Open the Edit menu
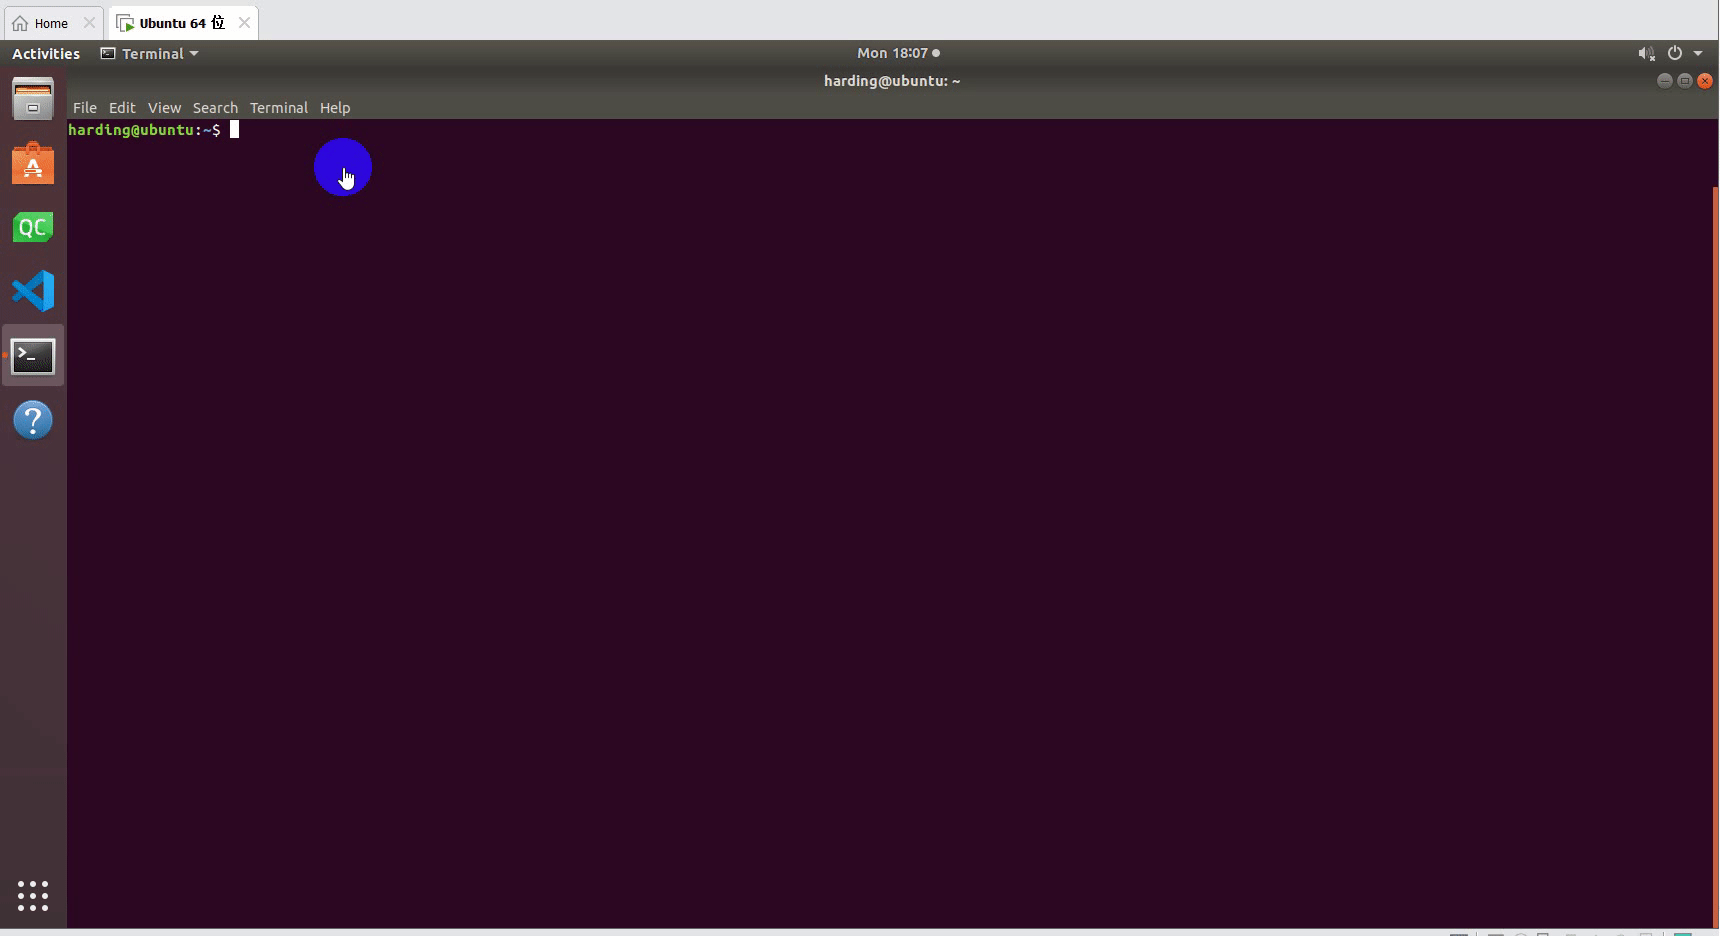This screenshot has width=1720, height=936. [x=122, y=108]
